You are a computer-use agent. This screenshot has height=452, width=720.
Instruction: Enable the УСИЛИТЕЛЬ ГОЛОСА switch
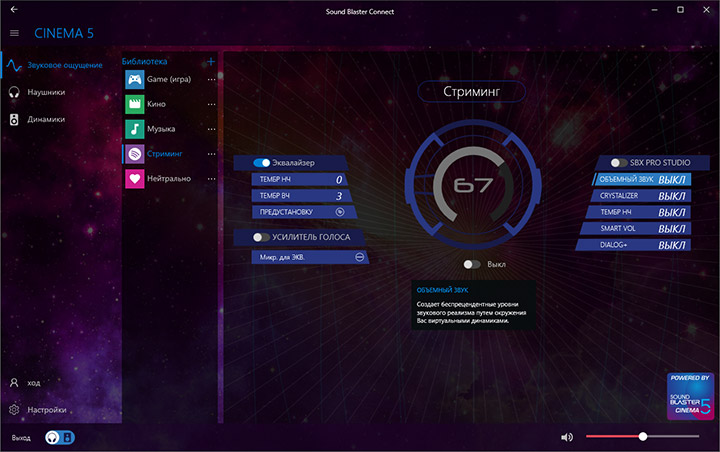[x=261, y=237]
